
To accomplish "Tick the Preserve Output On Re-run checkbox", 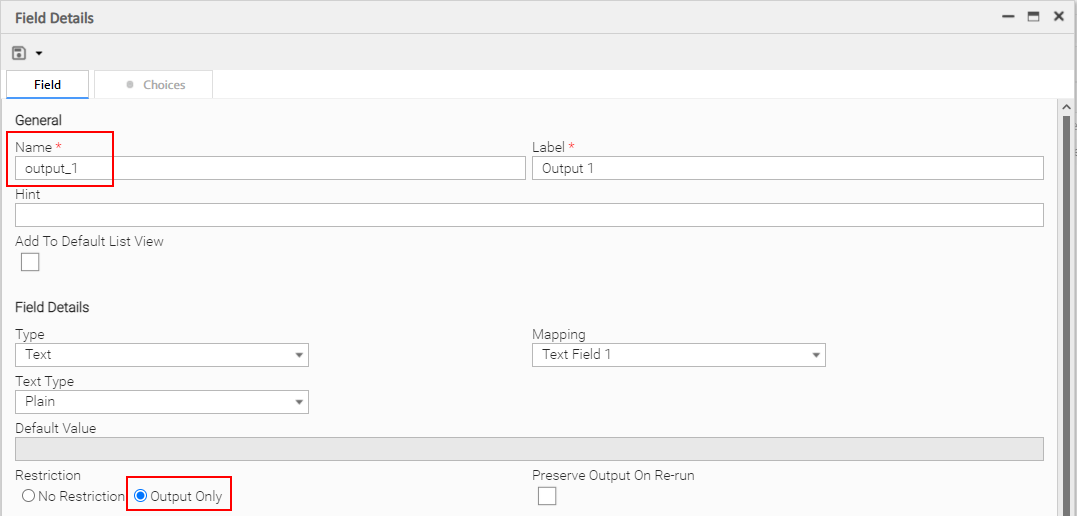I will click(547, 496).
